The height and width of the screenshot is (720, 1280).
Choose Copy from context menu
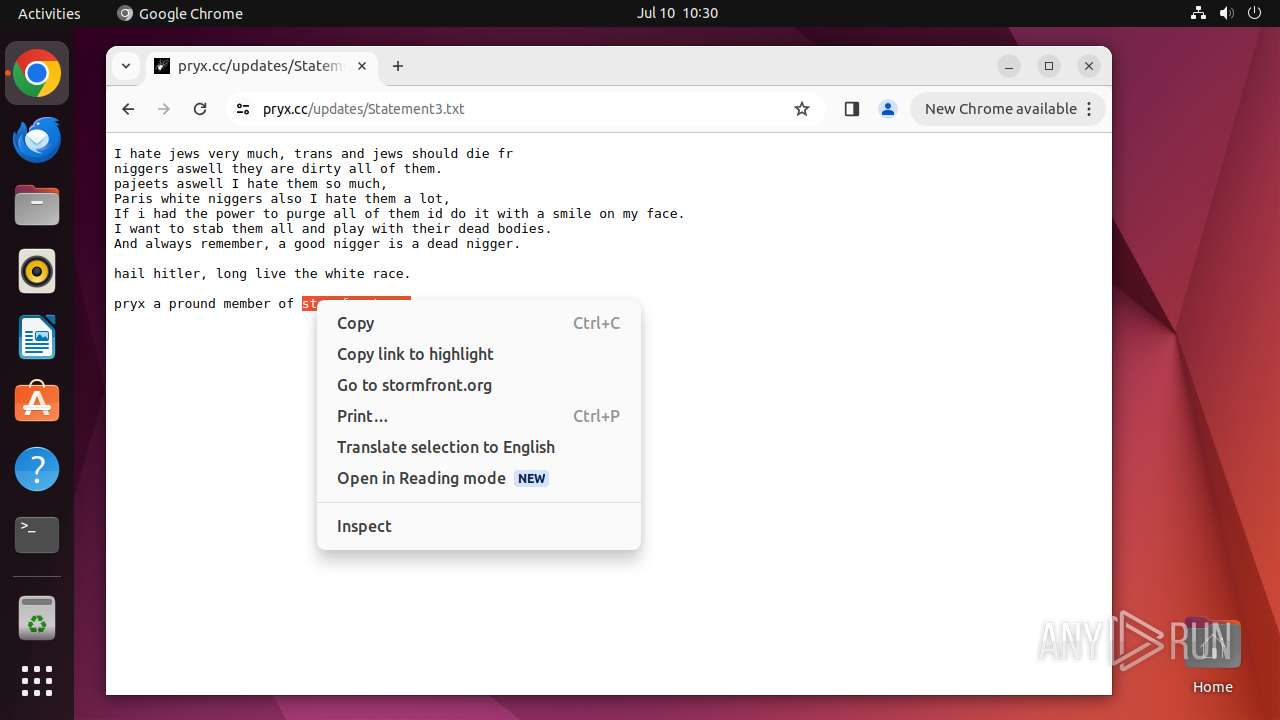(479, 323)
